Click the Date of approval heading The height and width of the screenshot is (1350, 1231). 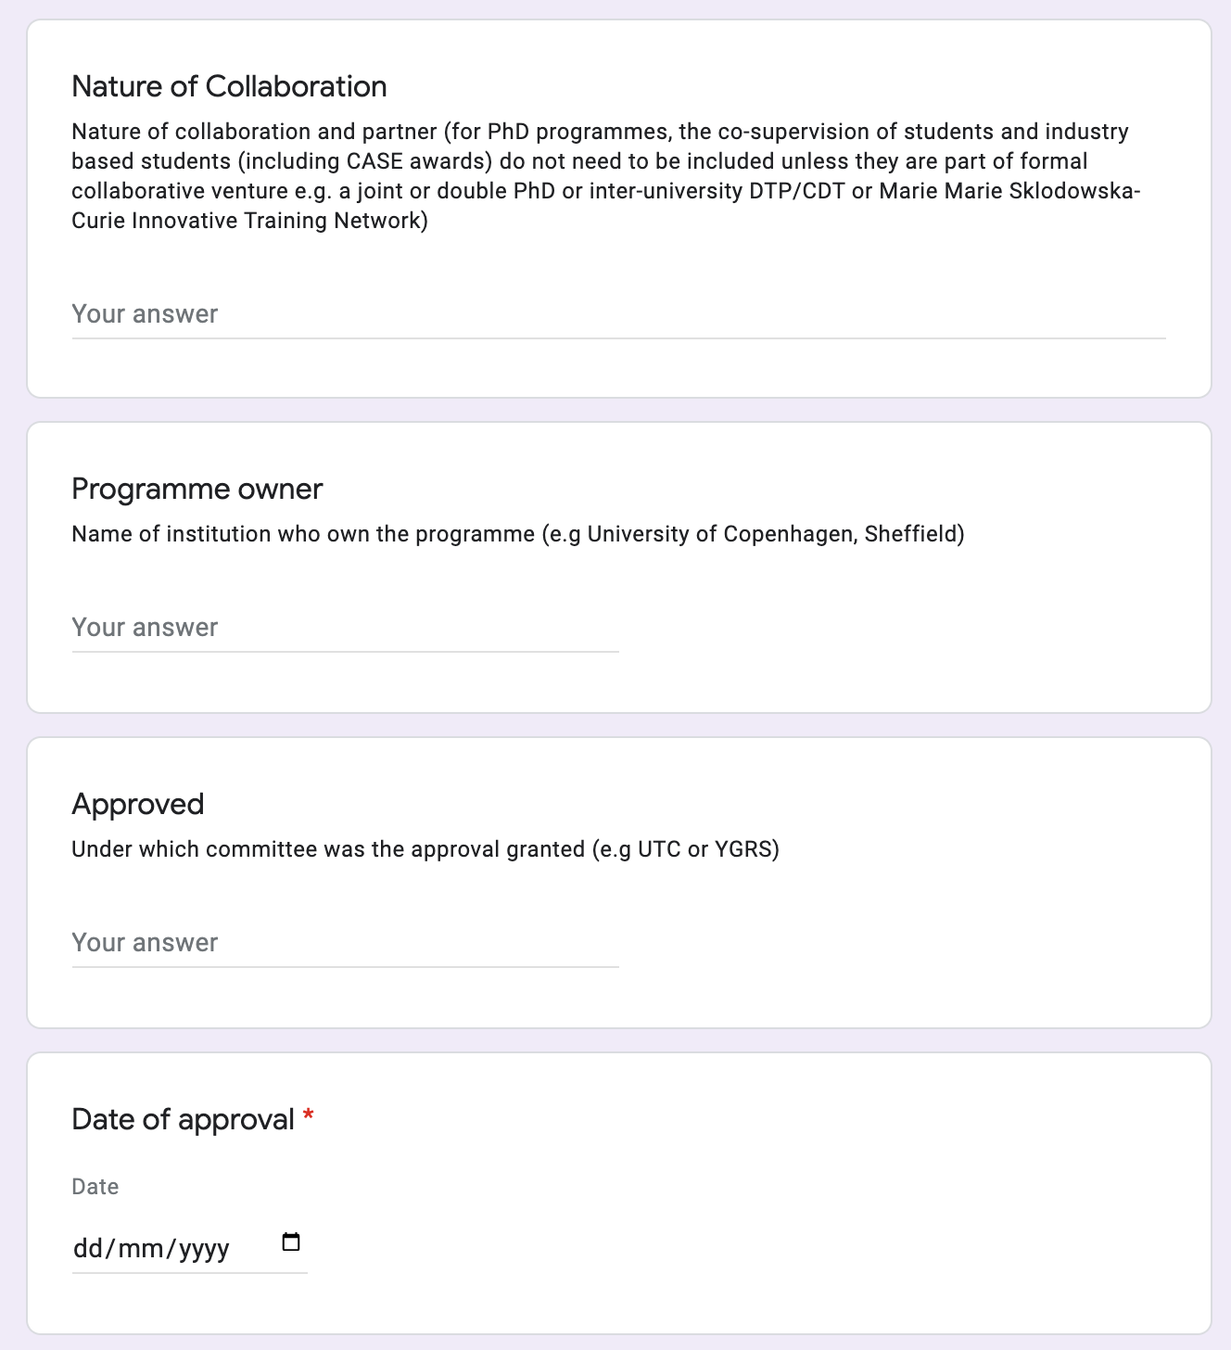pos(183,1119)
